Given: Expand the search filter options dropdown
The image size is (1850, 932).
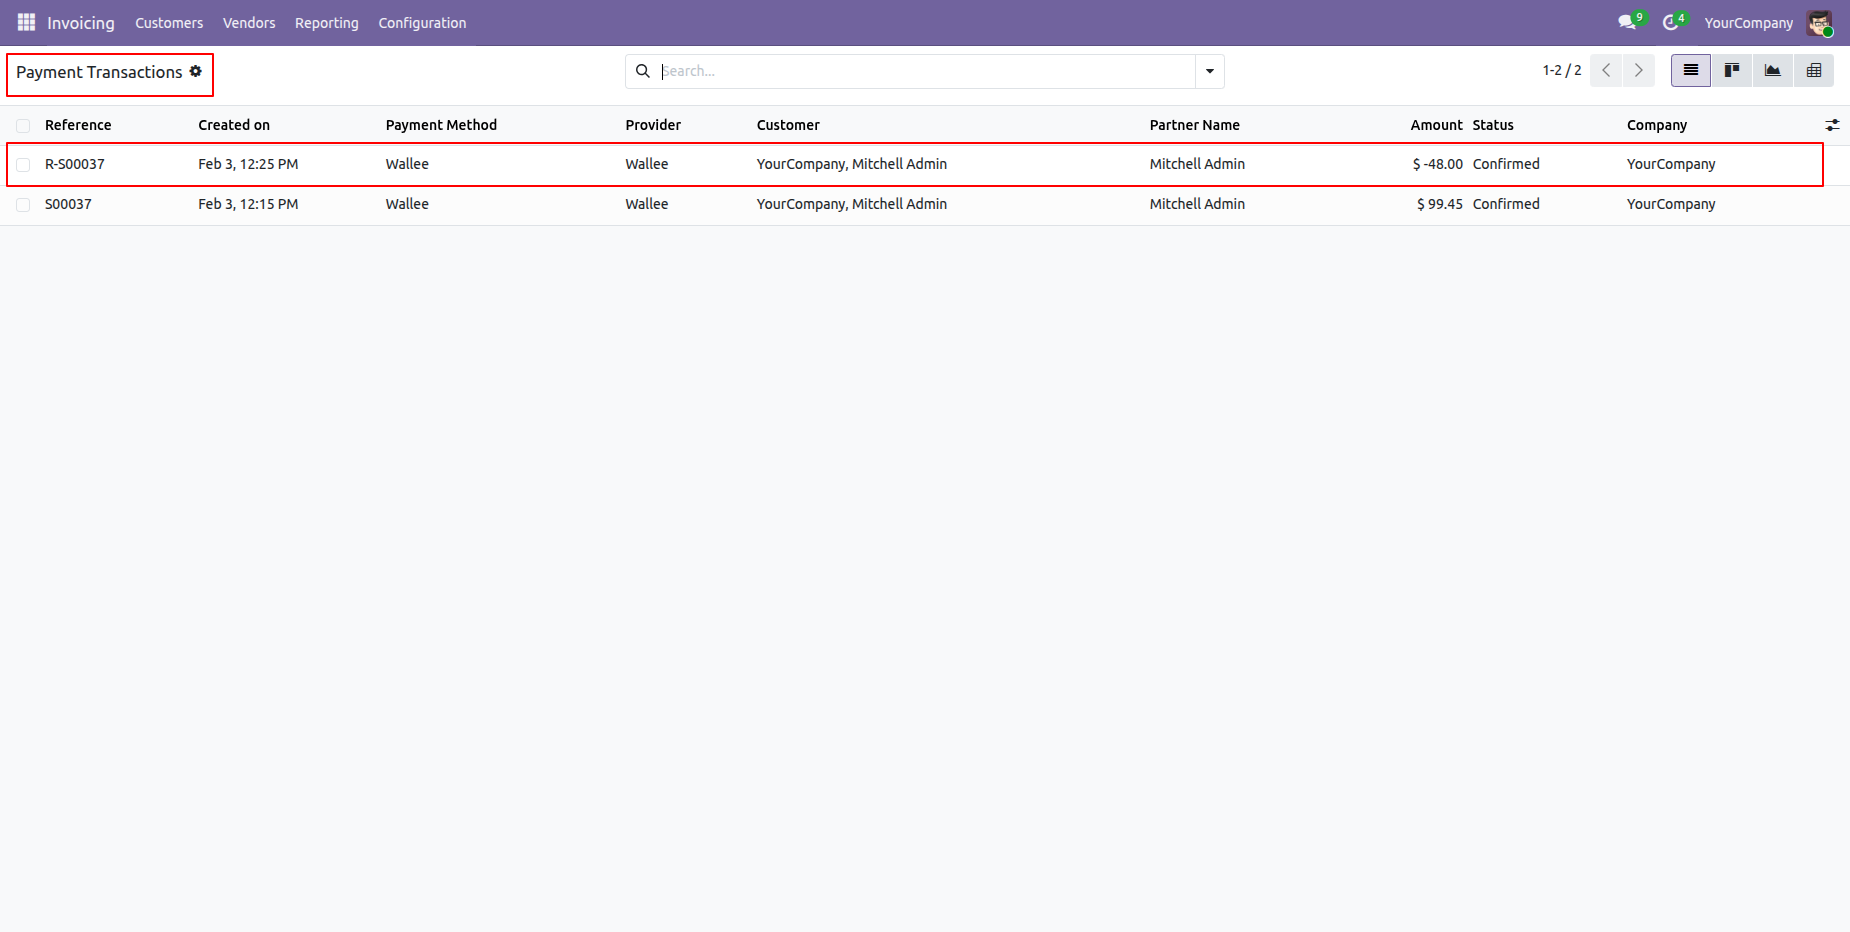Looking at the screenshot, I should pyautogui.click(x=1210, y=71).
